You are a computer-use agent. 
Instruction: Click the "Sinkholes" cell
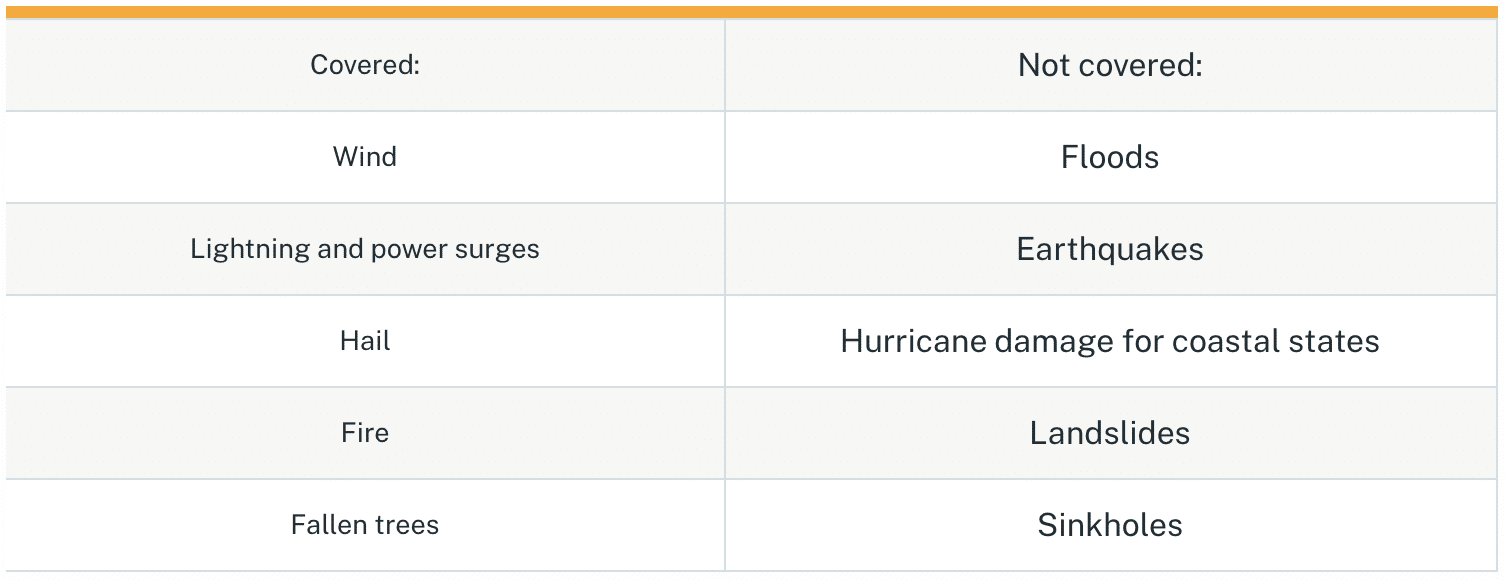(x=1110, y=525)
